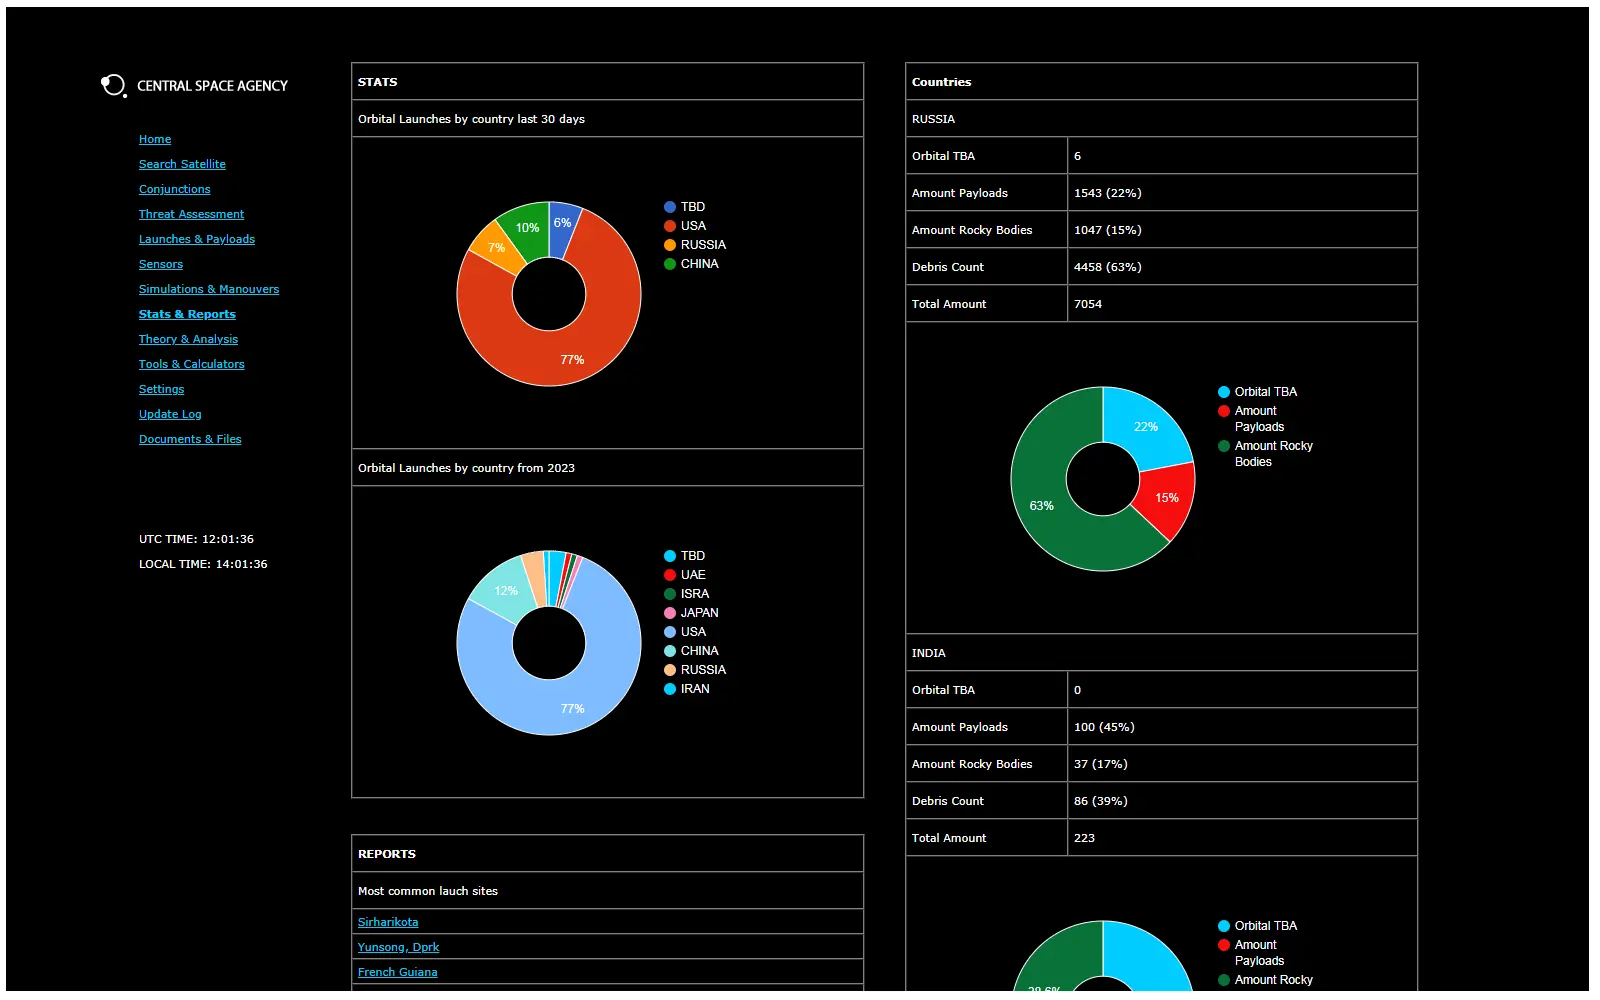Click the JAPAN pink color swatch
Screen dimensions: 1600x1000
pyautogui.click(x=668, y=612)
